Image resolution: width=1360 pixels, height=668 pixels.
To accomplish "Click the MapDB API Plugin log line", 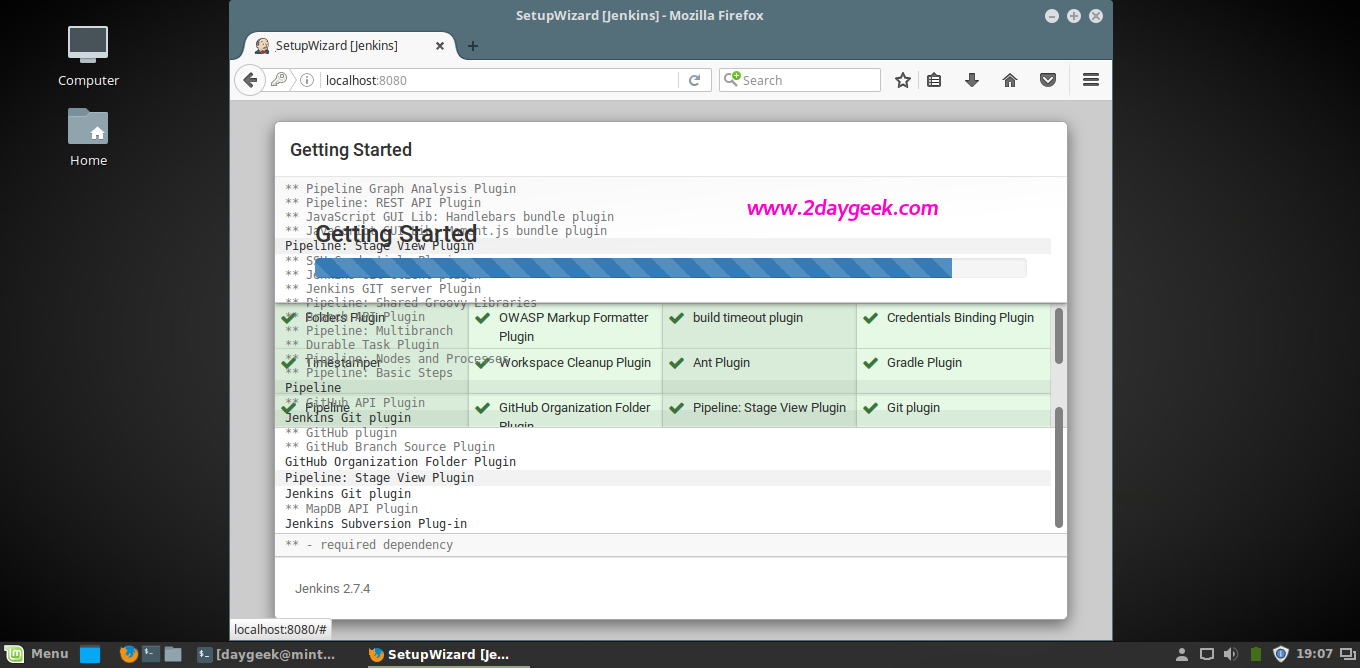I will pos(351,509).
